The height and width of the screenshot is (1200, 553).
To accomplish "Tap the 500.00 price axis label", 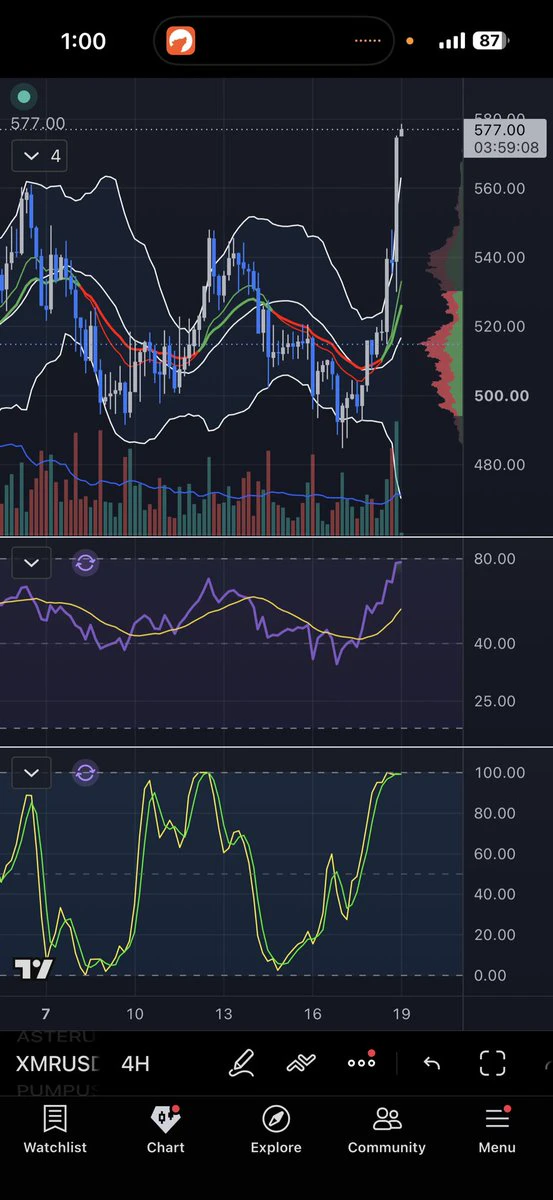I will pos(500,395).
